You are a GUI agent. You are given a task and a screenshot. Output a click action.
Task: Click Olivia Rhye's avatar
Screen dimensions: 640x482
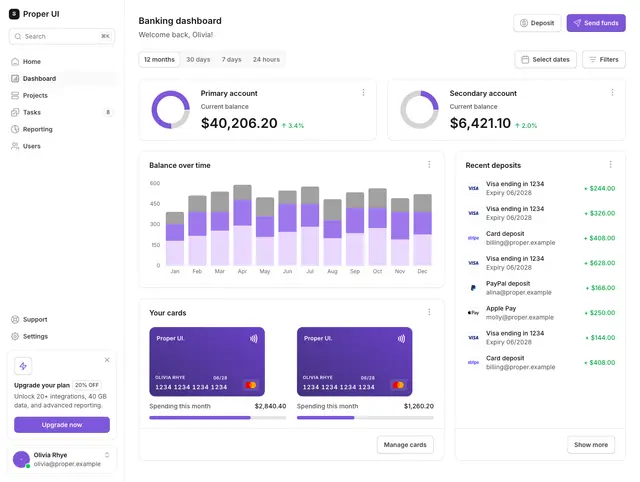[x=21, y=459]
